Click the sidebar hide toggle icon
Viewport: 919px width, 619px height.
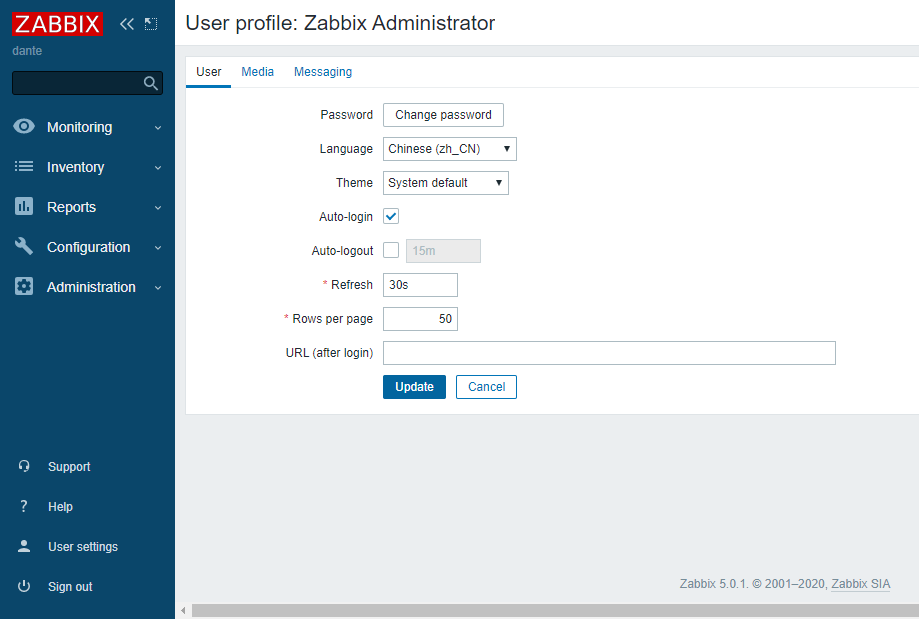click(x=151, y=24)
